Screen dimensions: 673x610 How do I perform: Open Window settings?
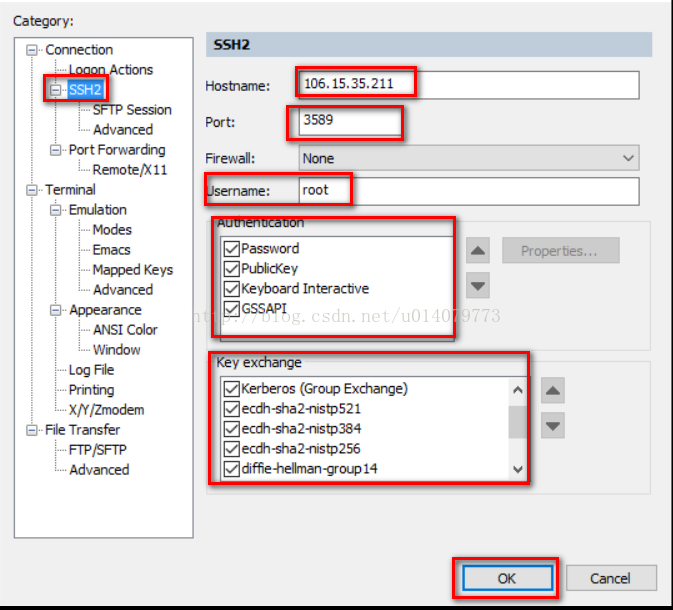[116, 350]
